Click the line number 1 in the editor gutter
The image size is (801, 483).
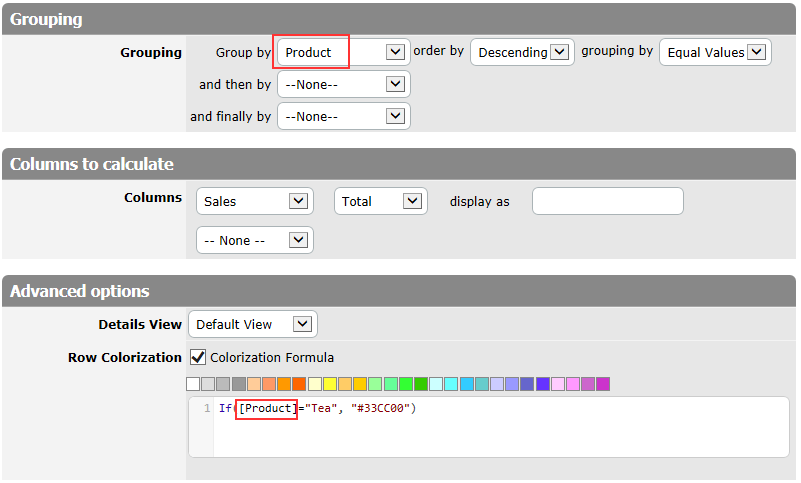[207, 408]
